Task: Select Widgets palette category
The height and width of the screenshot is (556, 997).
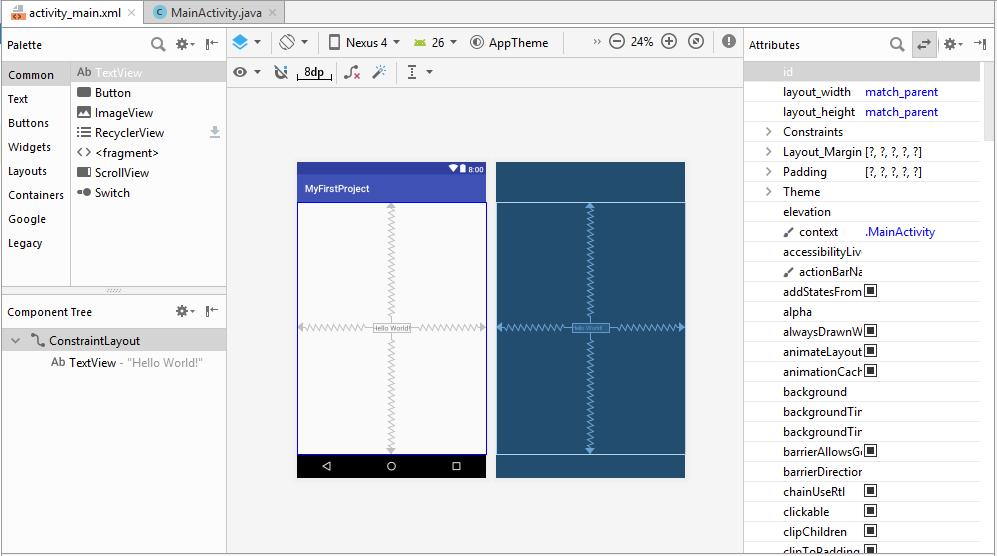Action: [x=36, y=147]
